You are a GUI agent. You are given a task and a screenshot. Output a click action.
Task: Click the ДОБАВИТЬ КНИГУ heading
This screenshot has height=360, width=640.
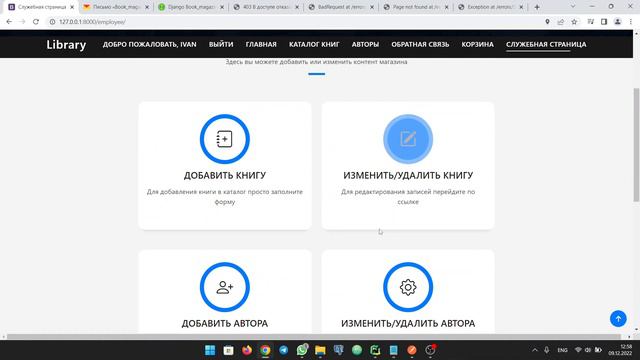(x=224, y=175)
